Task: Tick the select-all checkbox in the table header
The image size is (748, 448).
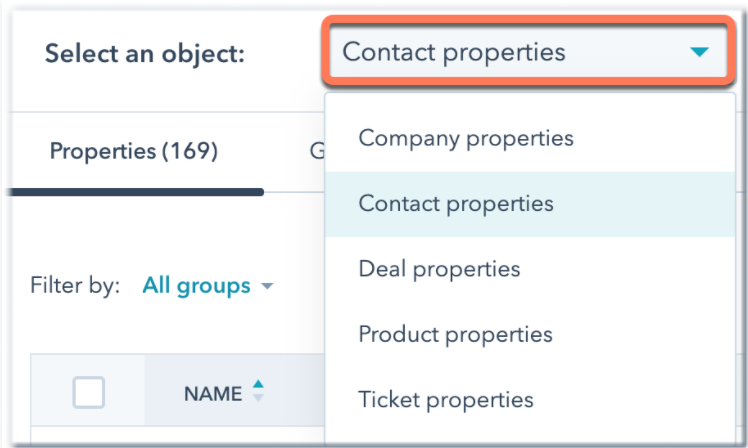Action: 88,393
